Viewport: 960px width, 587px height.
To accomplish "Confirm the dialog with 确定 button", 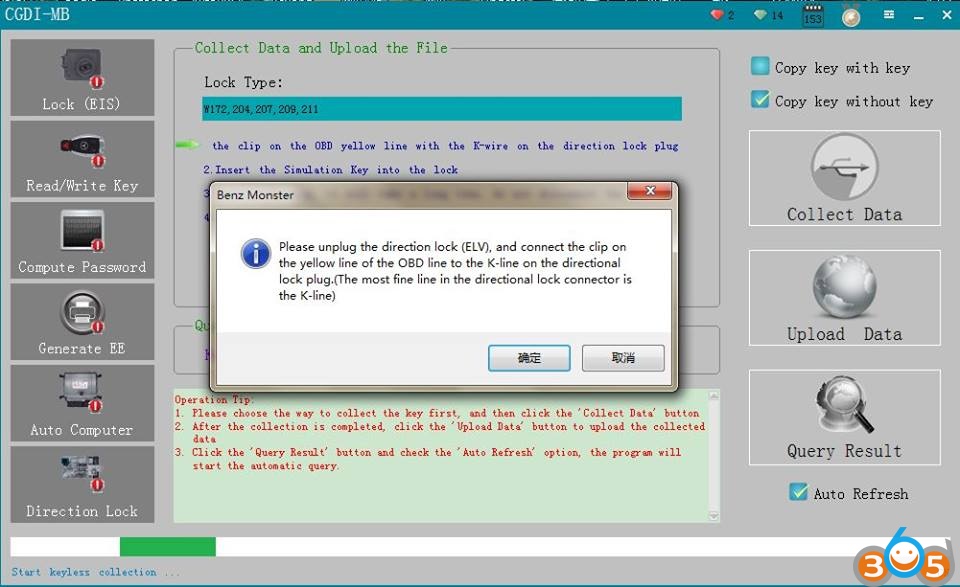I will point(529,358).
